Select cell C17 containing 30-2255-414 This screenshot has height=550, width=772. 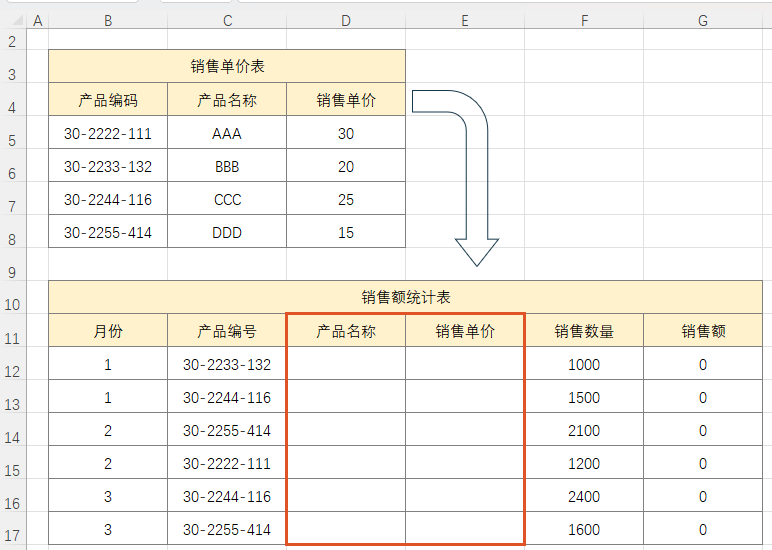(227, 529)
